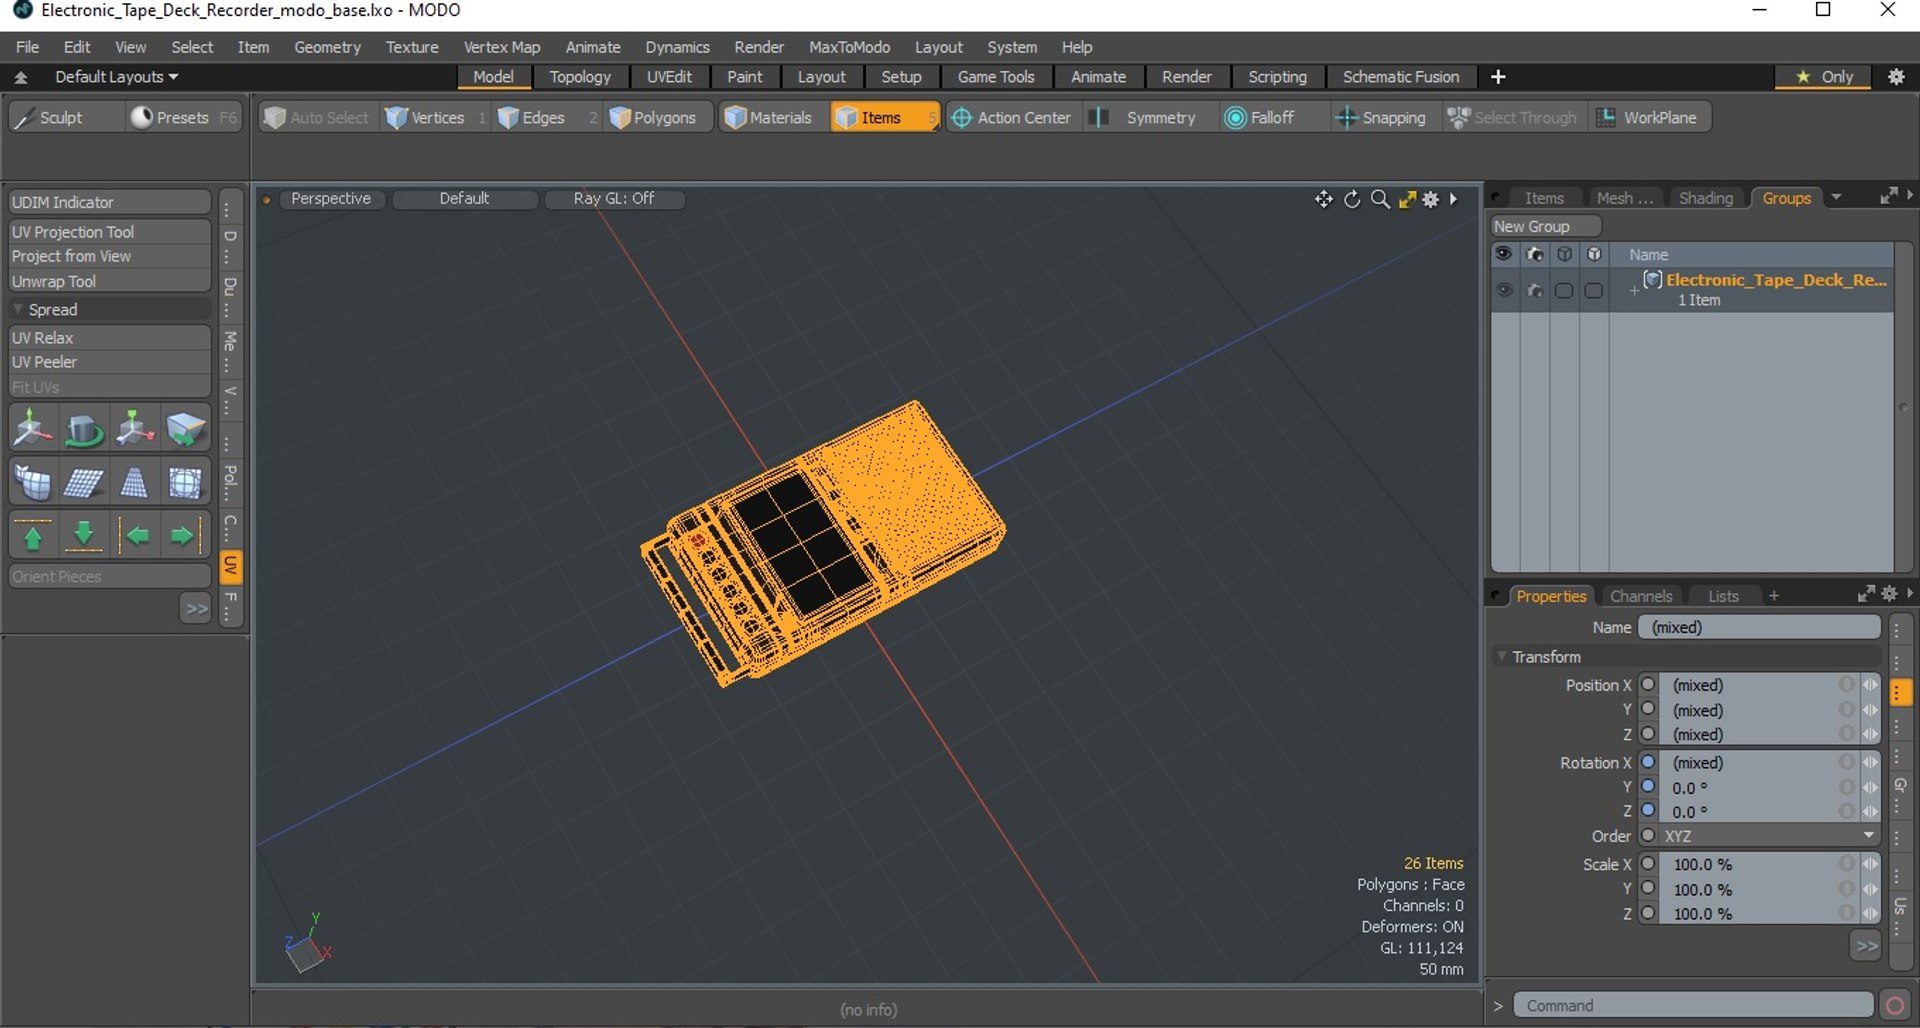Screen dimensions: 1920x1028
Task: Click the green right arrow UV icon
Action: (183, 536)
